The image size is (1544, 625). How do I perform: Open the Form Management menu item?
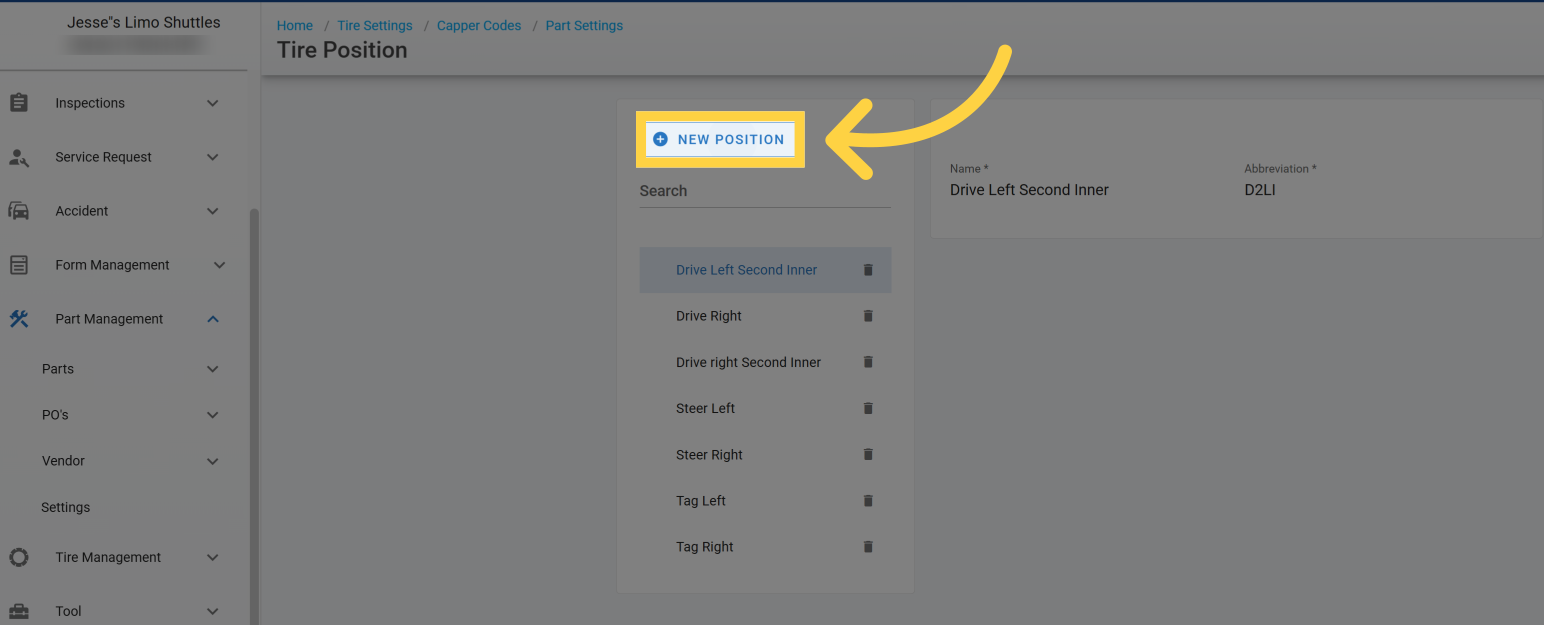[112, 265]
